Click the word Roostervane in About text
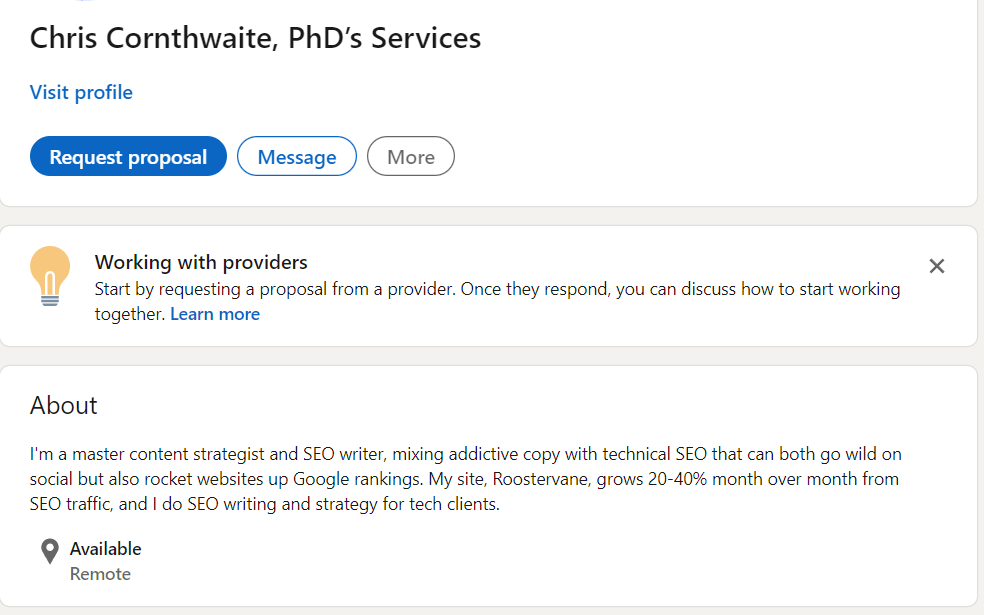 [539, 479]
